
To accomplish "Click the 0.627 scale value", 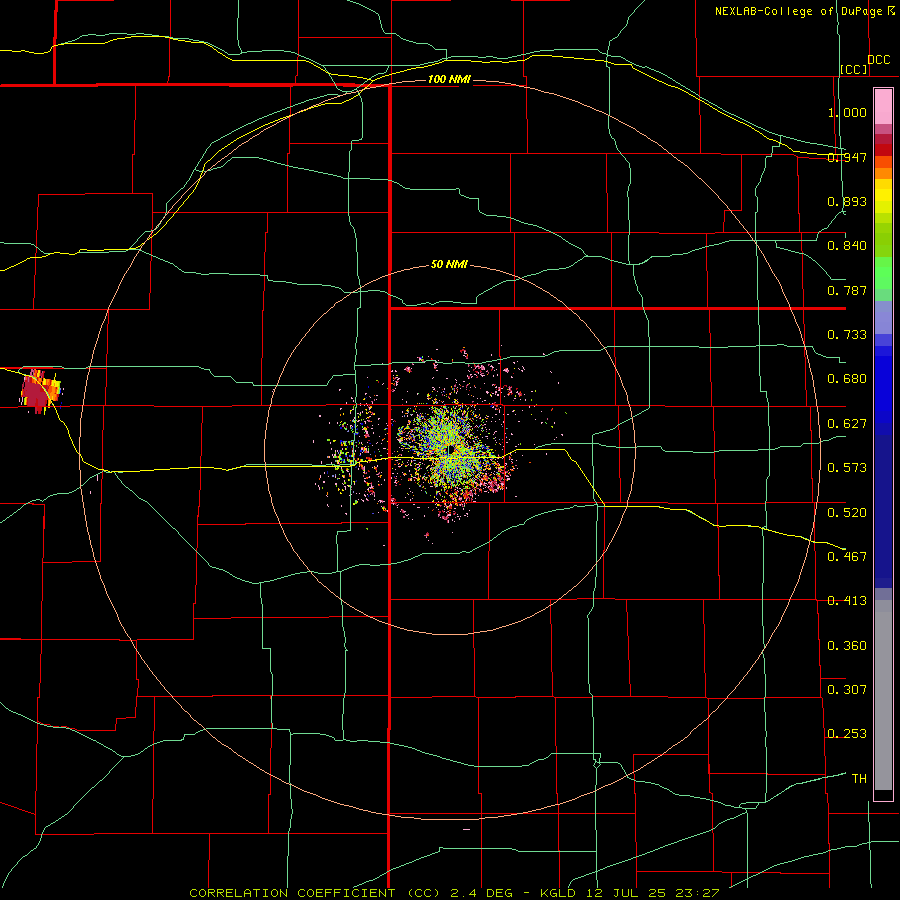I will point(847,424).
